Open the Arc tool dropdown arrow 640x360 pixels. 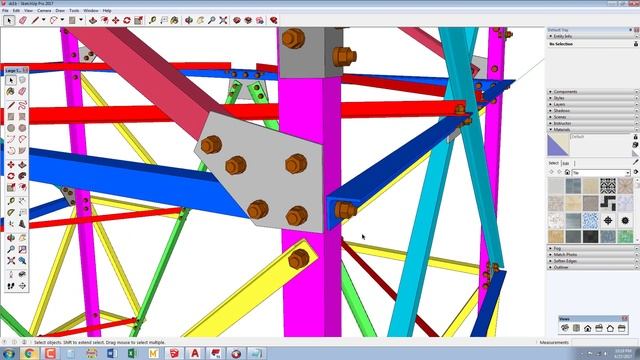pyautogui.click(x=62, y=20)
